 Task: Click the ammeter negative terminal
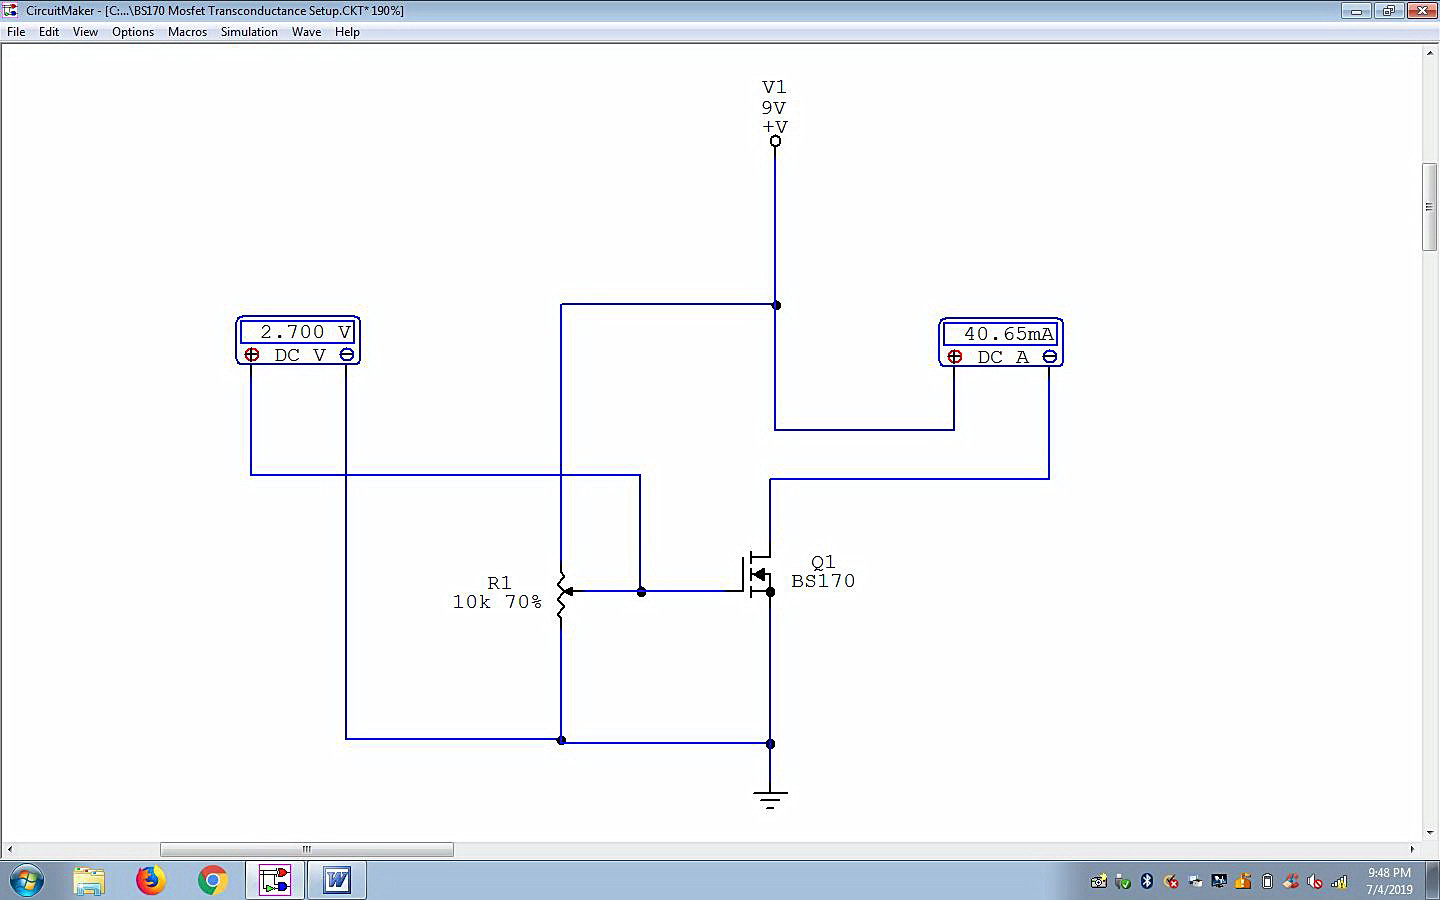pyautogui.click(x=1049, y=357)
